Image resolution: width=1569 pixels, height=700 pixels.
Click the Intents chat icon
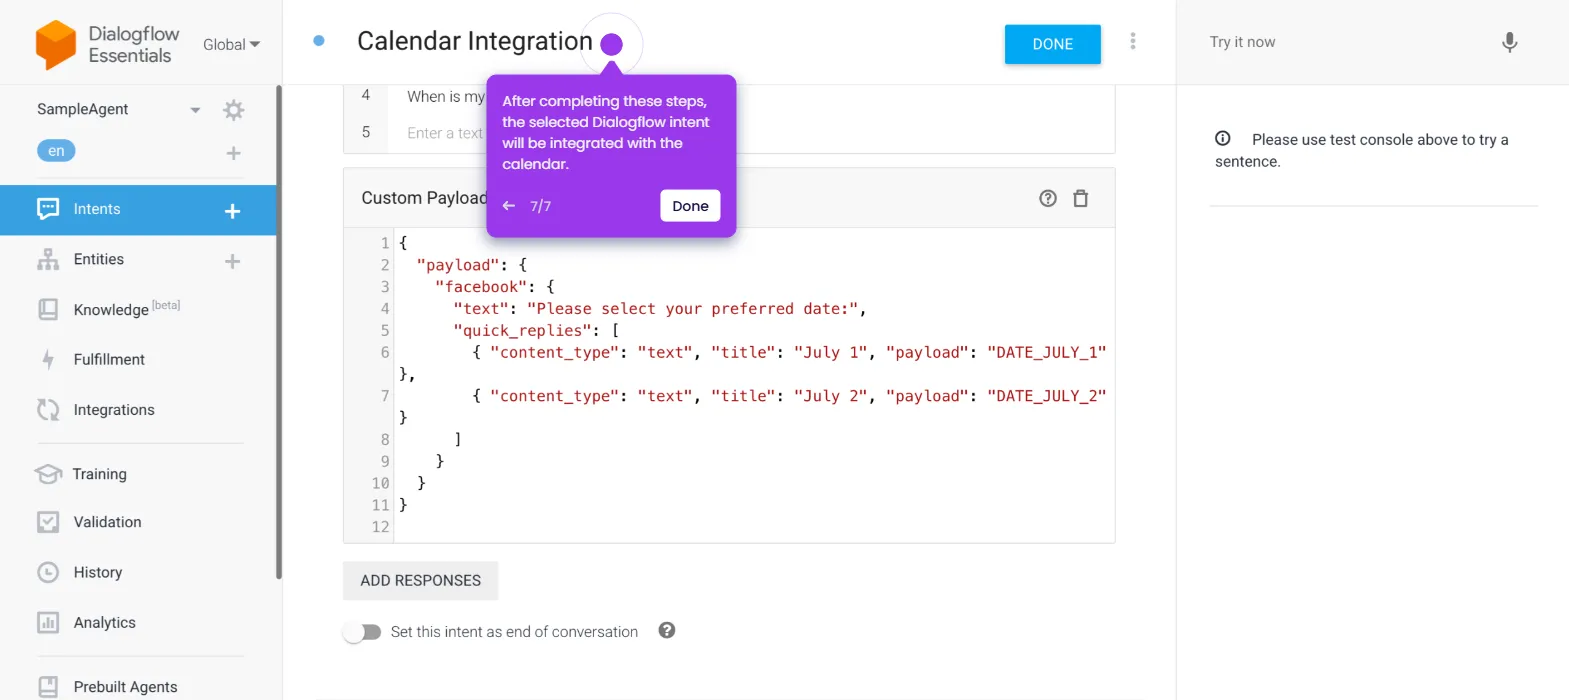48,209
